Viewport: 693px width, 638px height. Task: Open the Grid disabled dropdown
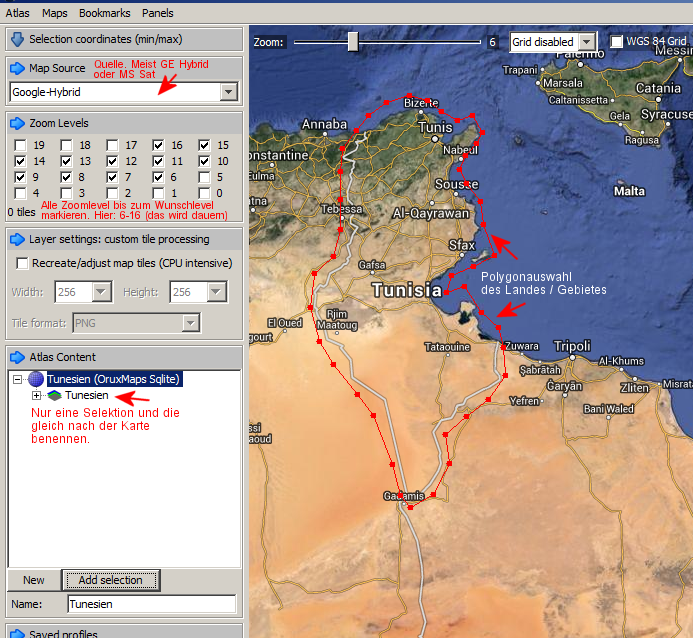click(x=586, y=42)
